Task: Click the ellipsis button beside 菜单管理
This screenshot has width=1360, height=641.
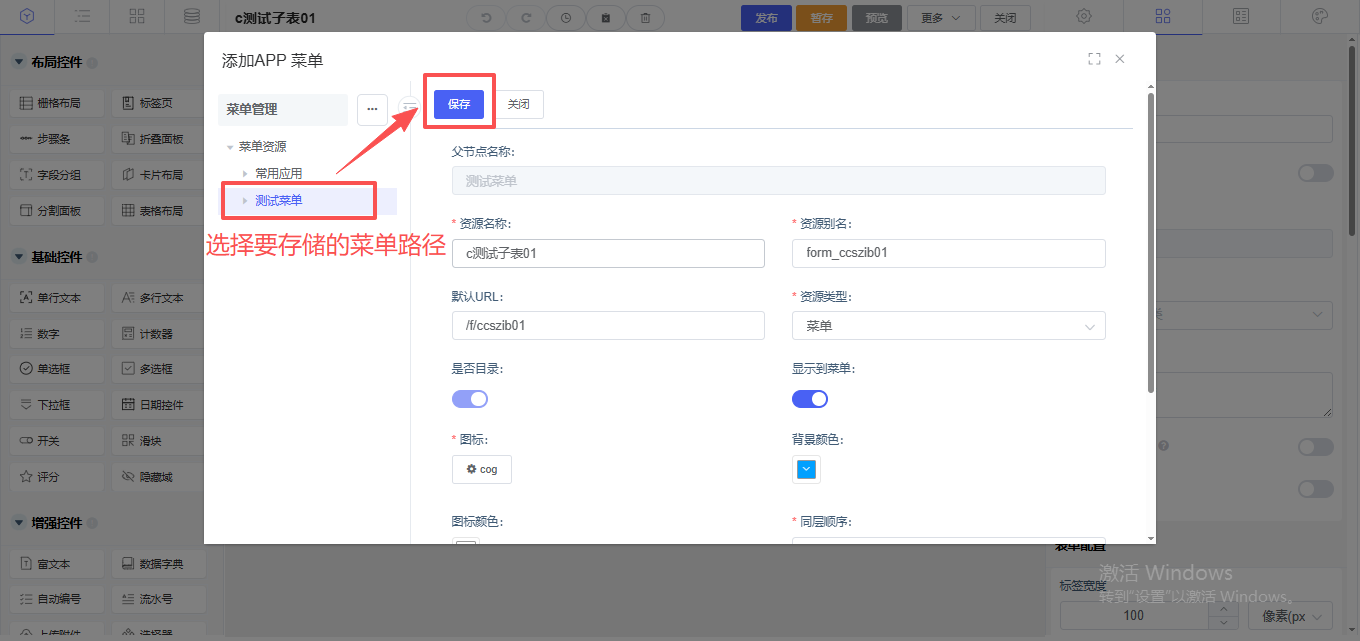Action: coord(372,109)
